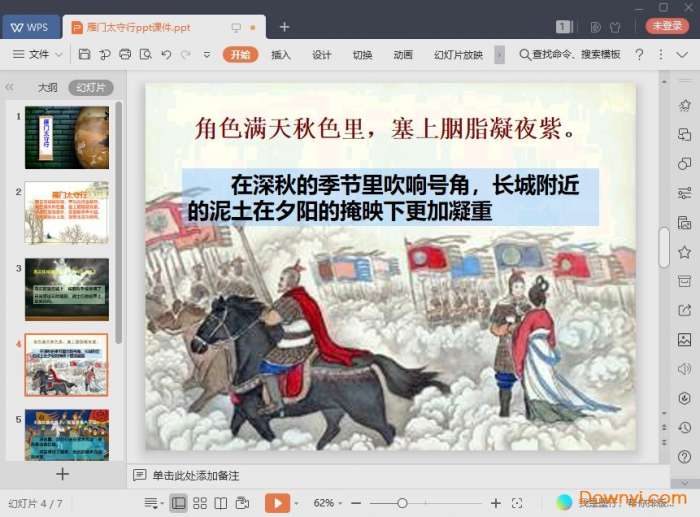Open the sidebar settings sliders icon
Screen dimensions: 700x517
coord(684,193)
